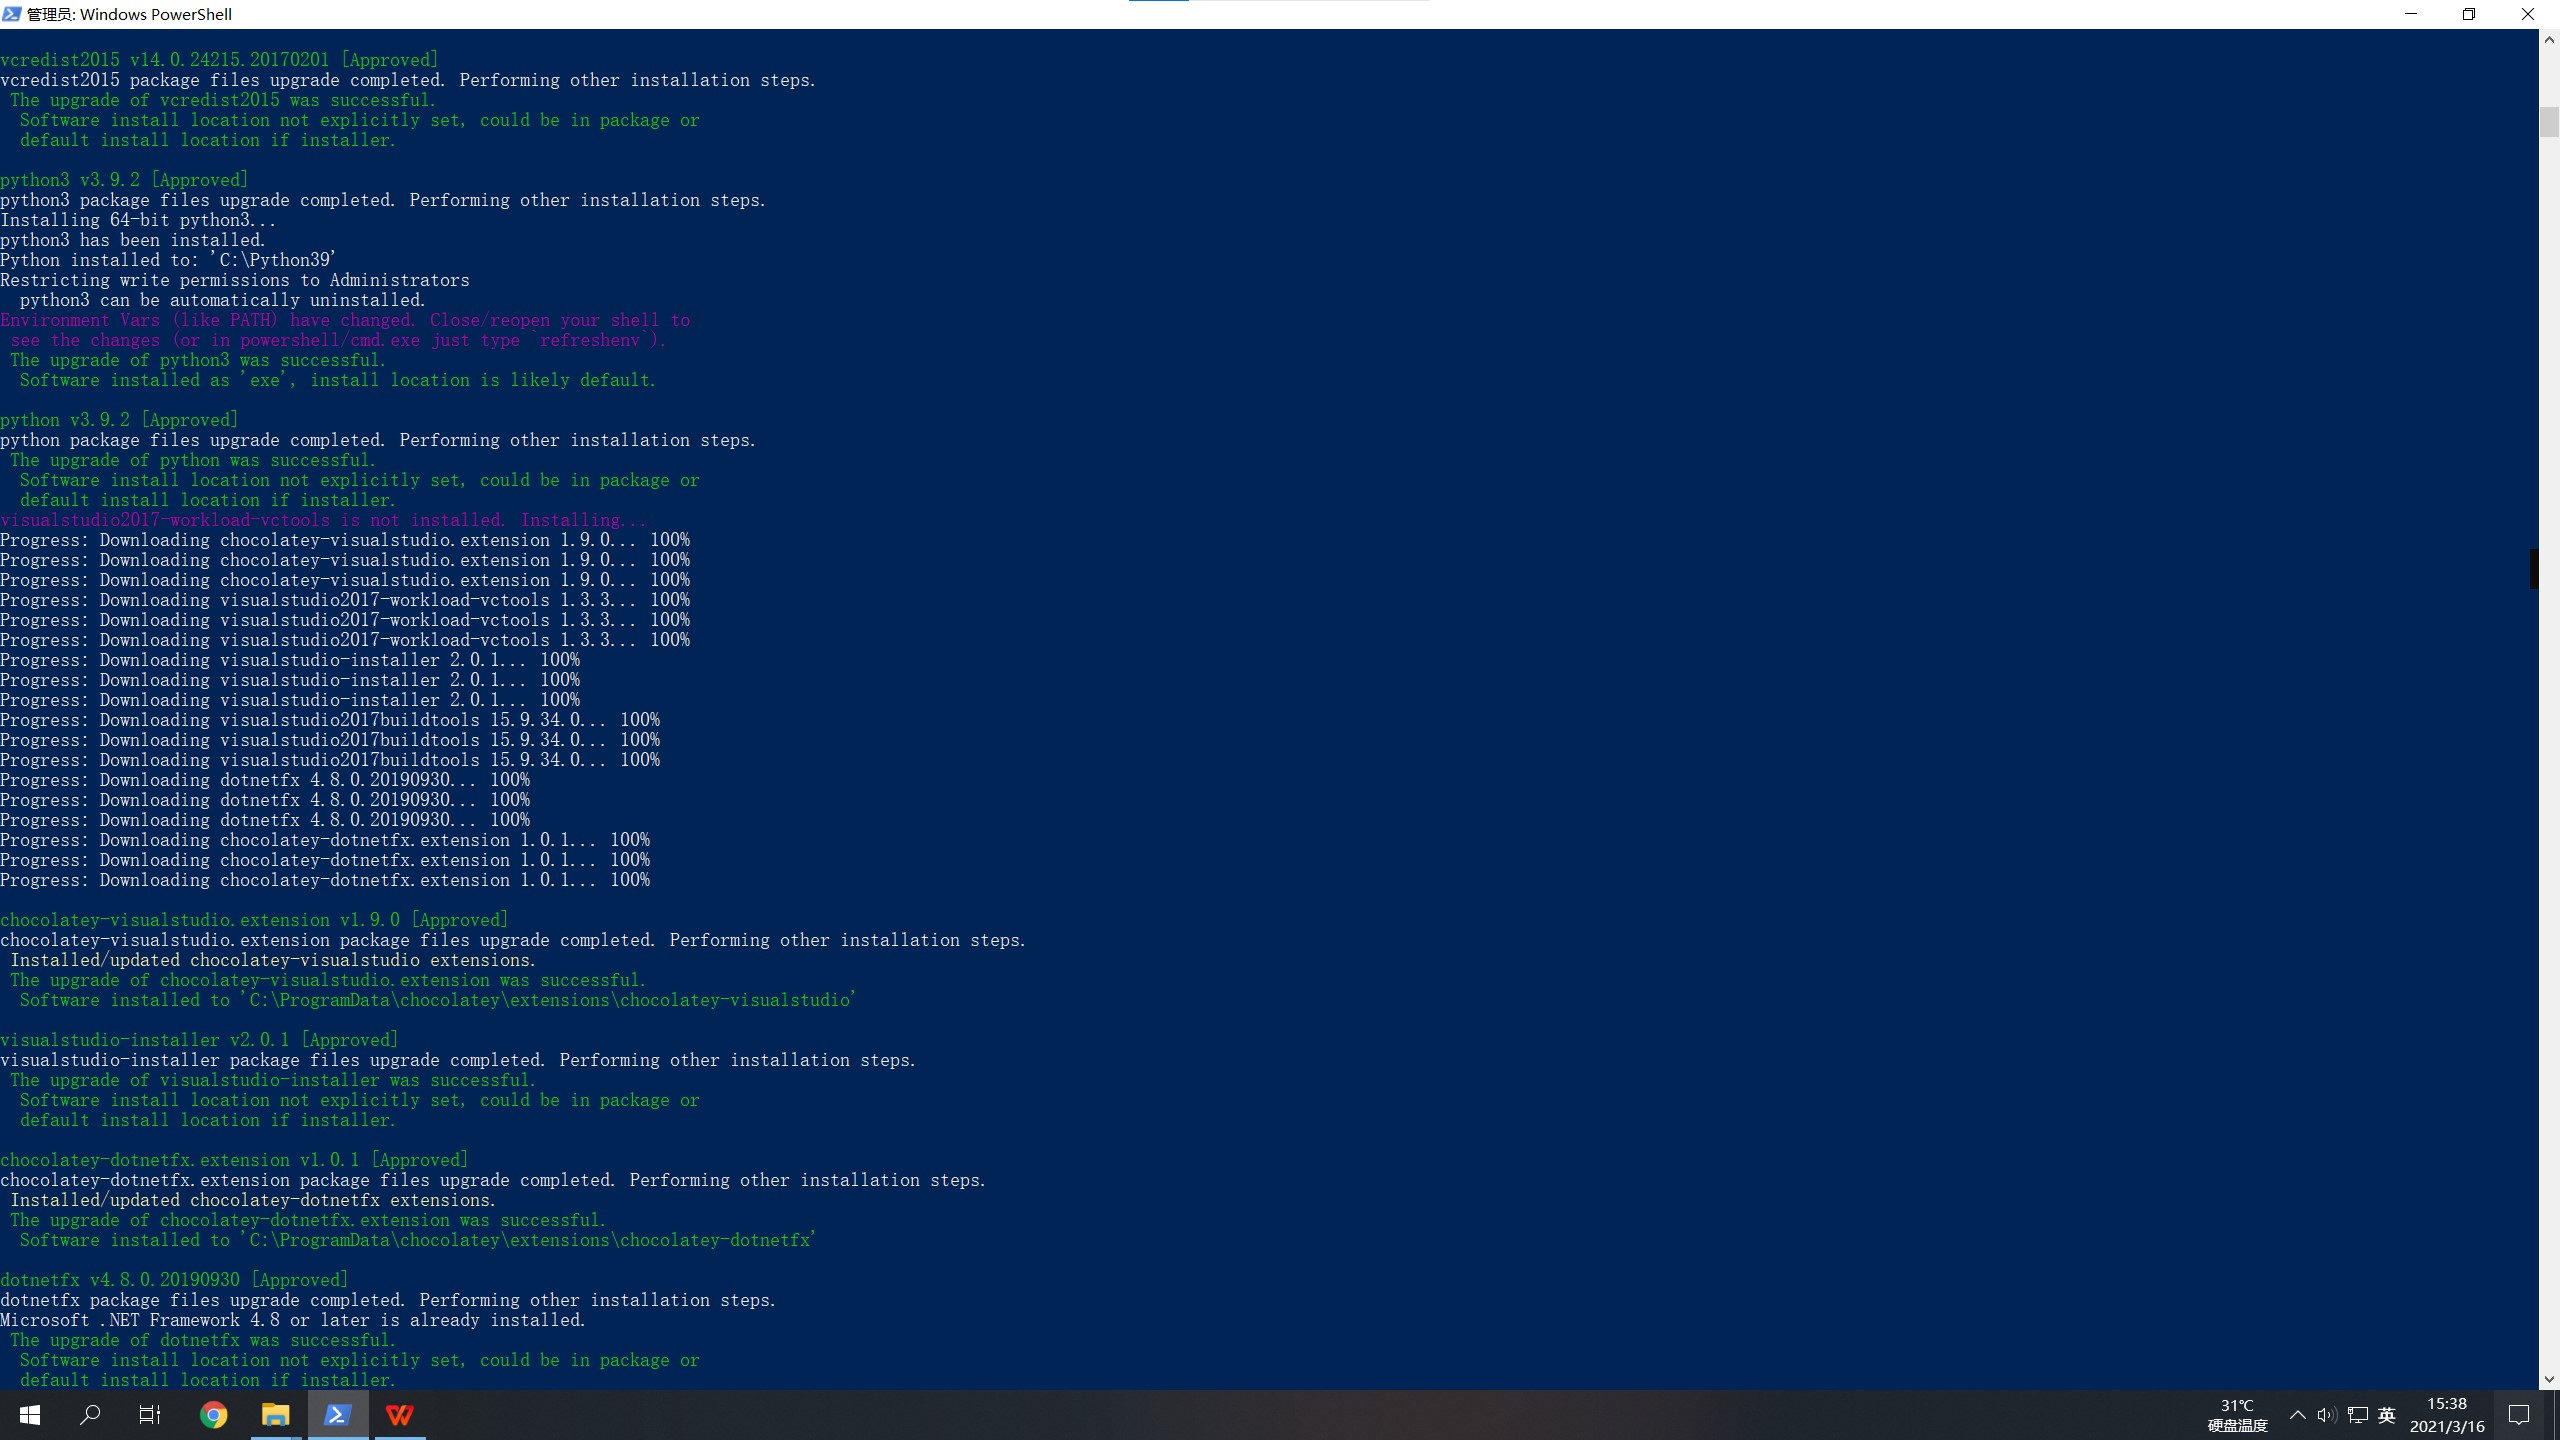Open WPS Office from taskbar

pos(400,1415)
